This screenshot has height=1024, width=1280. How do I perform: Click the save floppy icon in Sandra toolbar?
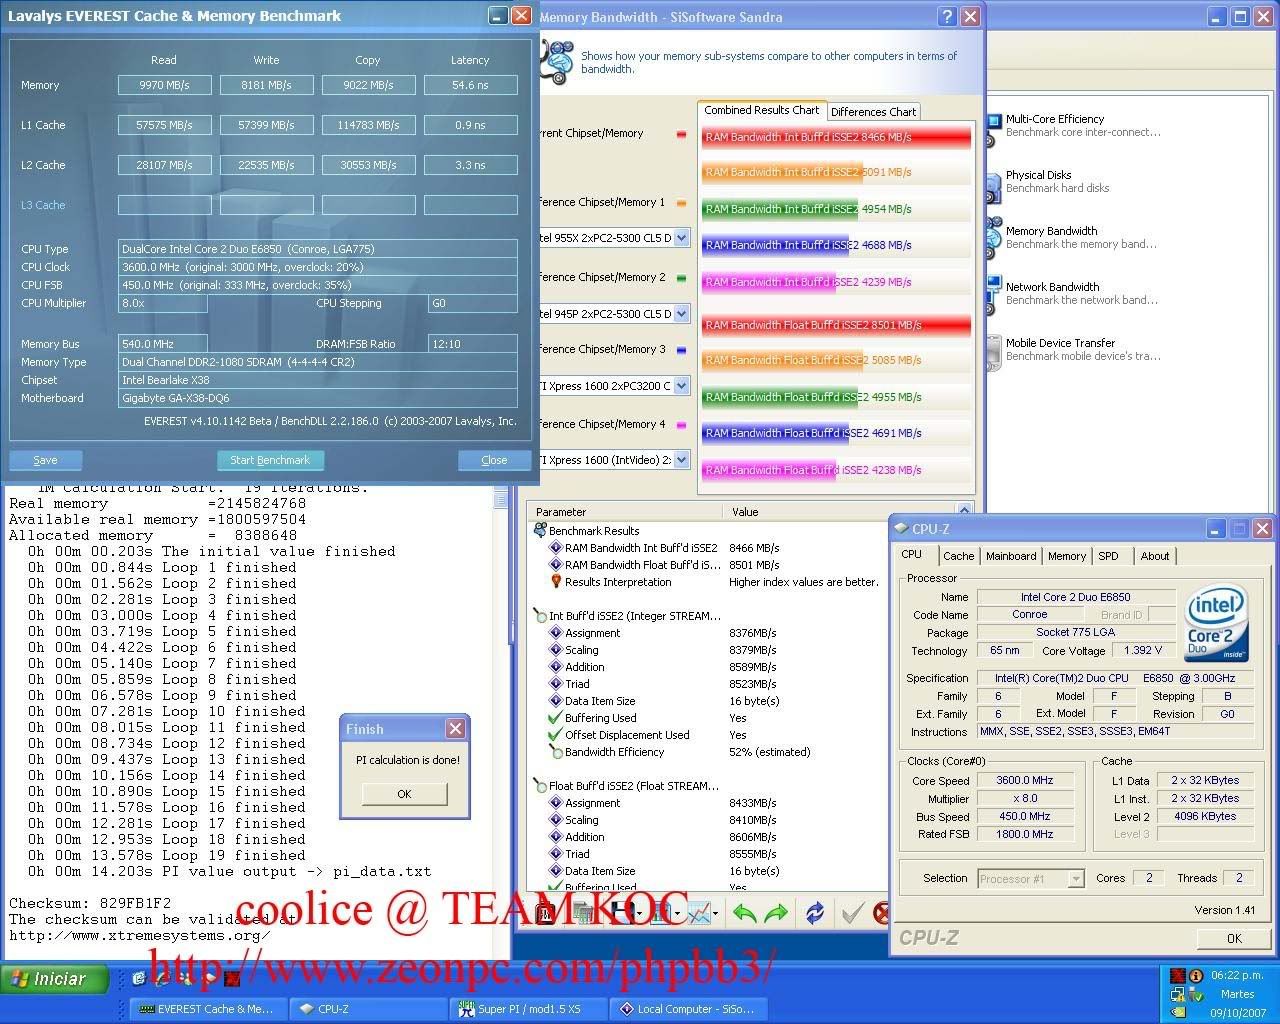click(x=622, y=912)
